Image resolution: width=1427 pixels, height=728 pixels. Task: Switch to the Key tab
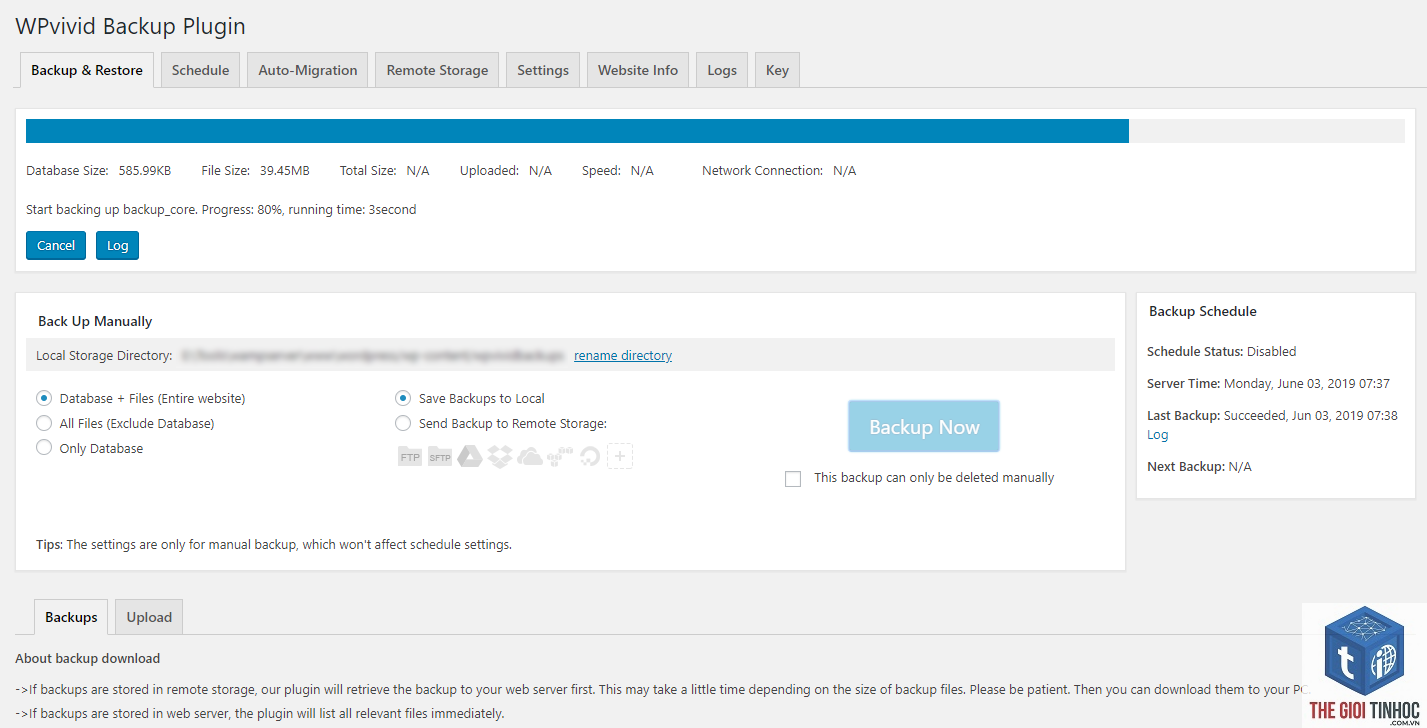777,70
